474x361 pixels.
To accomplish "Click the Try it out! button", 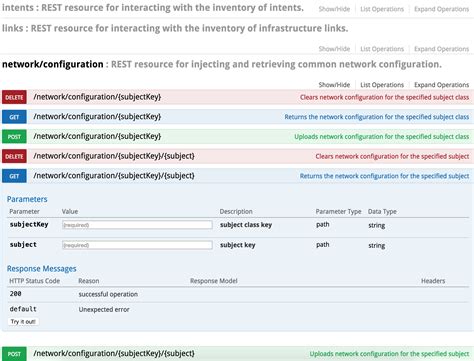I will (23, 322).
